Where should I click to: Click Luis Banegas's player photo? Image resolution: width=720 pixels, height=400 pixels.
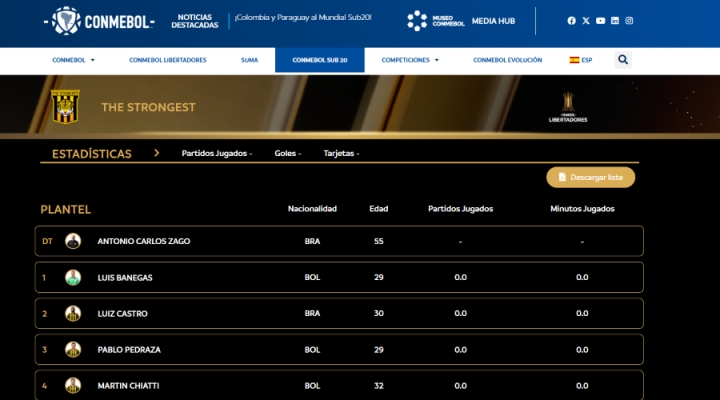pos(73,277)
